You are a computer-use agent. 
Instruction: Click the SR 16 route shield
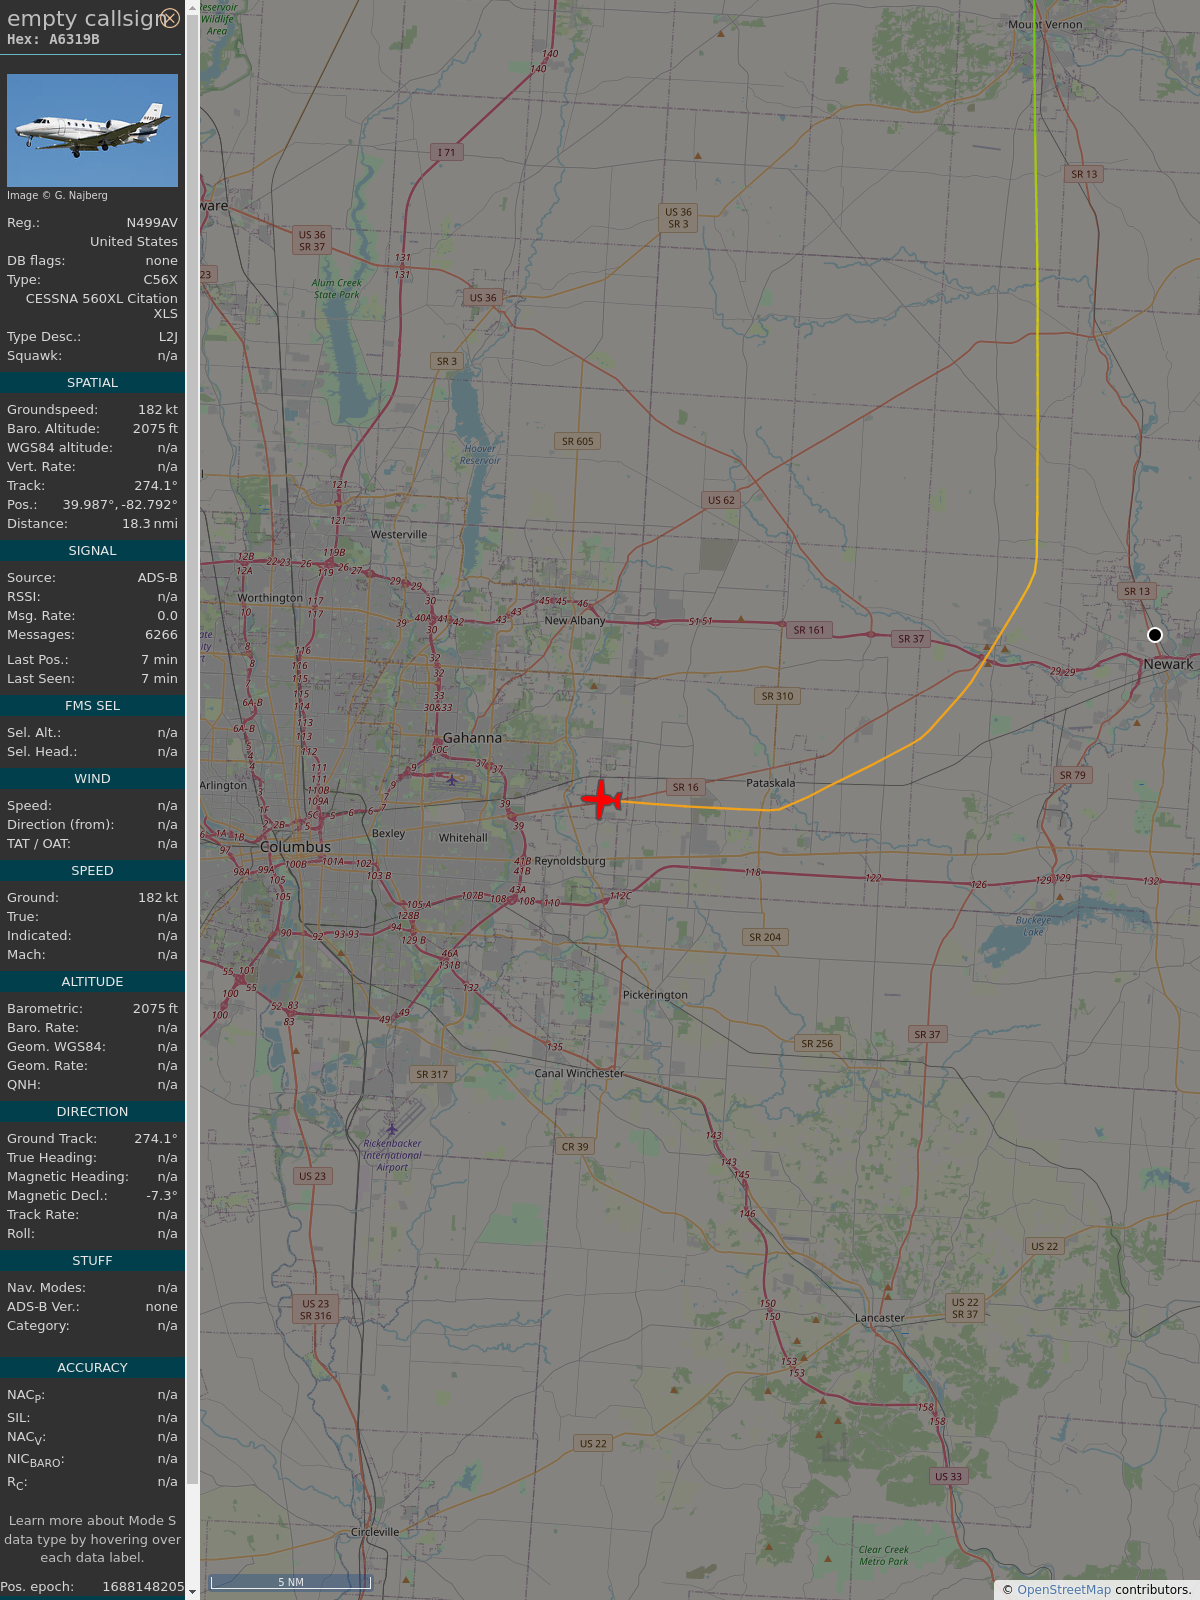point(685,787)
